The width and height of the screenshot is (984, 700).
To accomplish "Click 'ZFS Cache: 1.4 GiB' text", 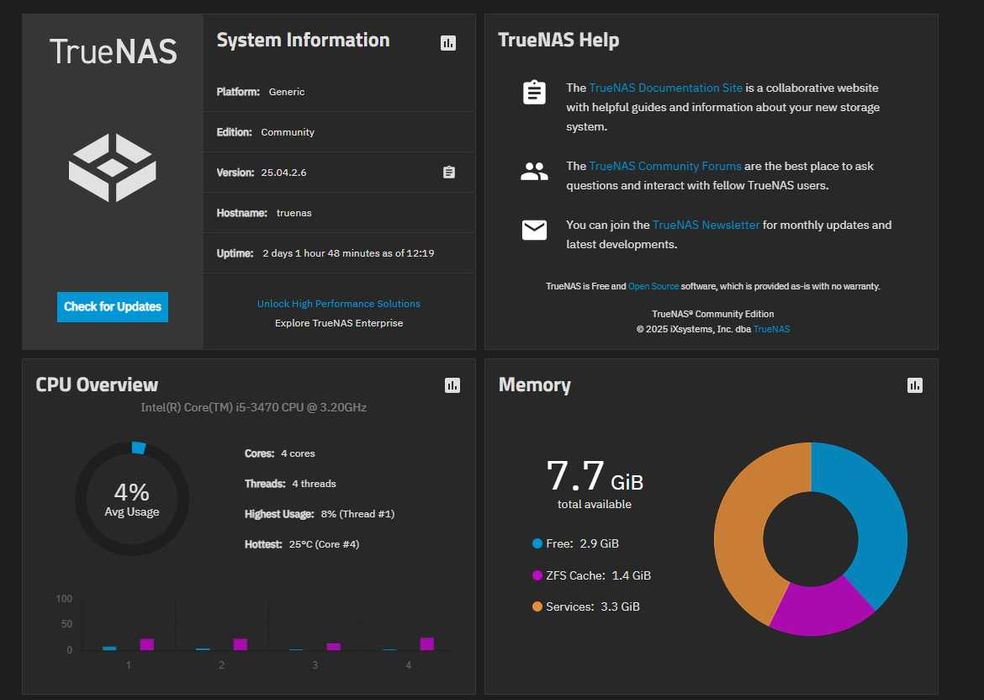I will [x=598, y=575].
